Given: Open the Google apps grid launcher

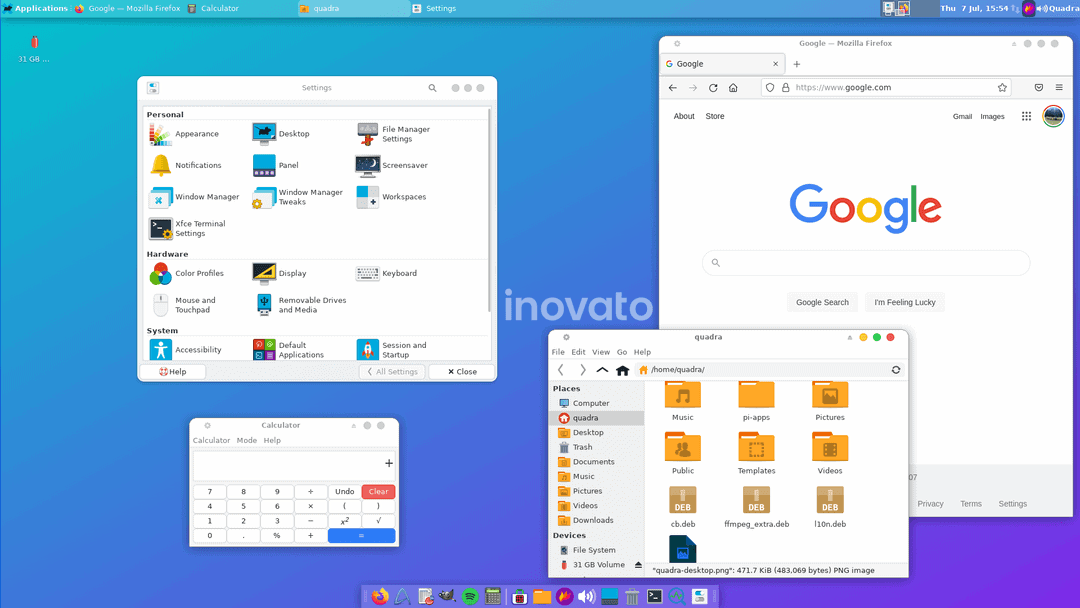Looking at the screenshot, I should tap(1026, 116).
